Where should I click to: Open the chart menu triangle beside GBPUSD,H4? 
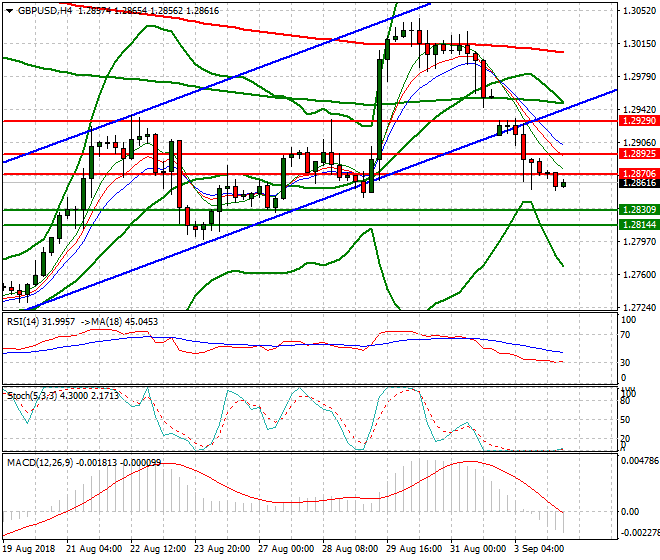coord(9,11)
